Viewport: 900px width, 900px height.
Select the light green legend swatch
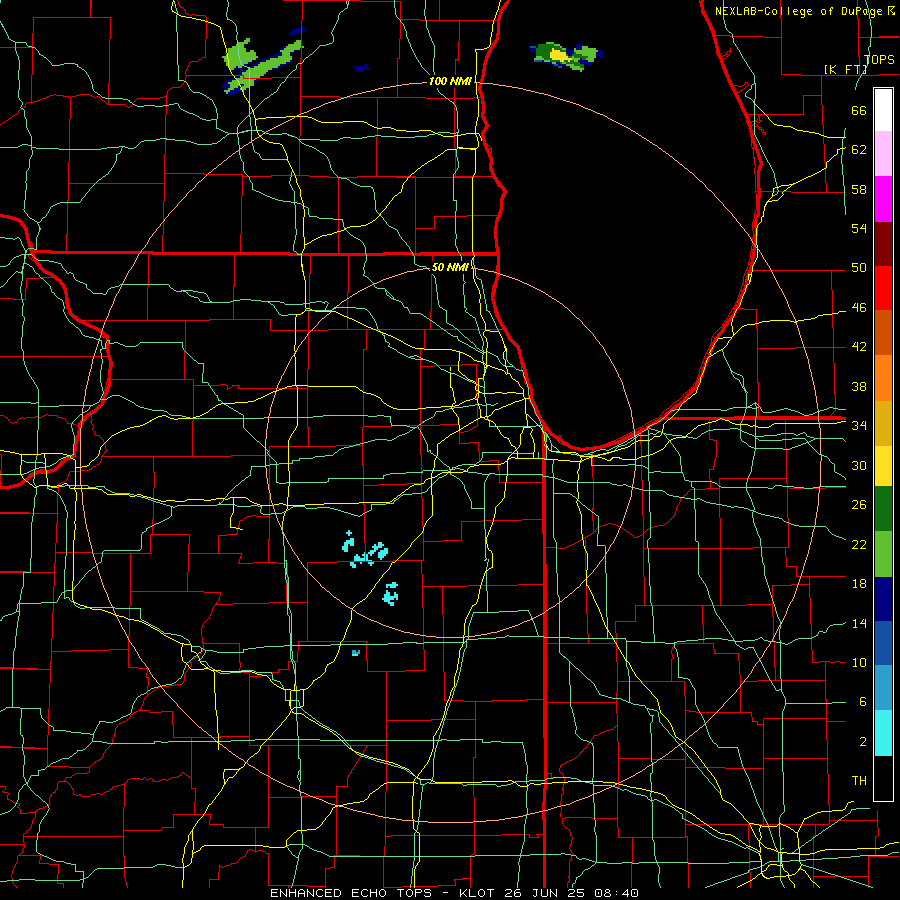click(883, 554)
